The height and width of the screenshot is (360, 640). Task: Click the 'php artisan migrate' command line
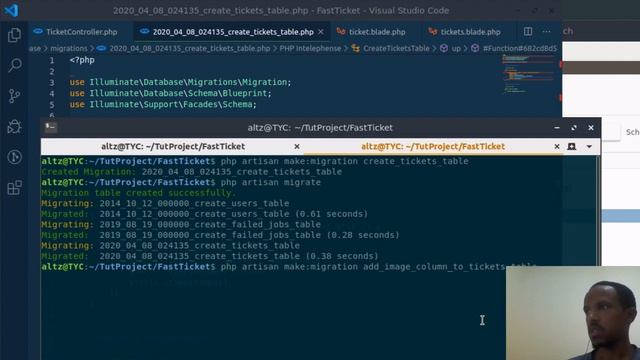[x=181, y=182]
